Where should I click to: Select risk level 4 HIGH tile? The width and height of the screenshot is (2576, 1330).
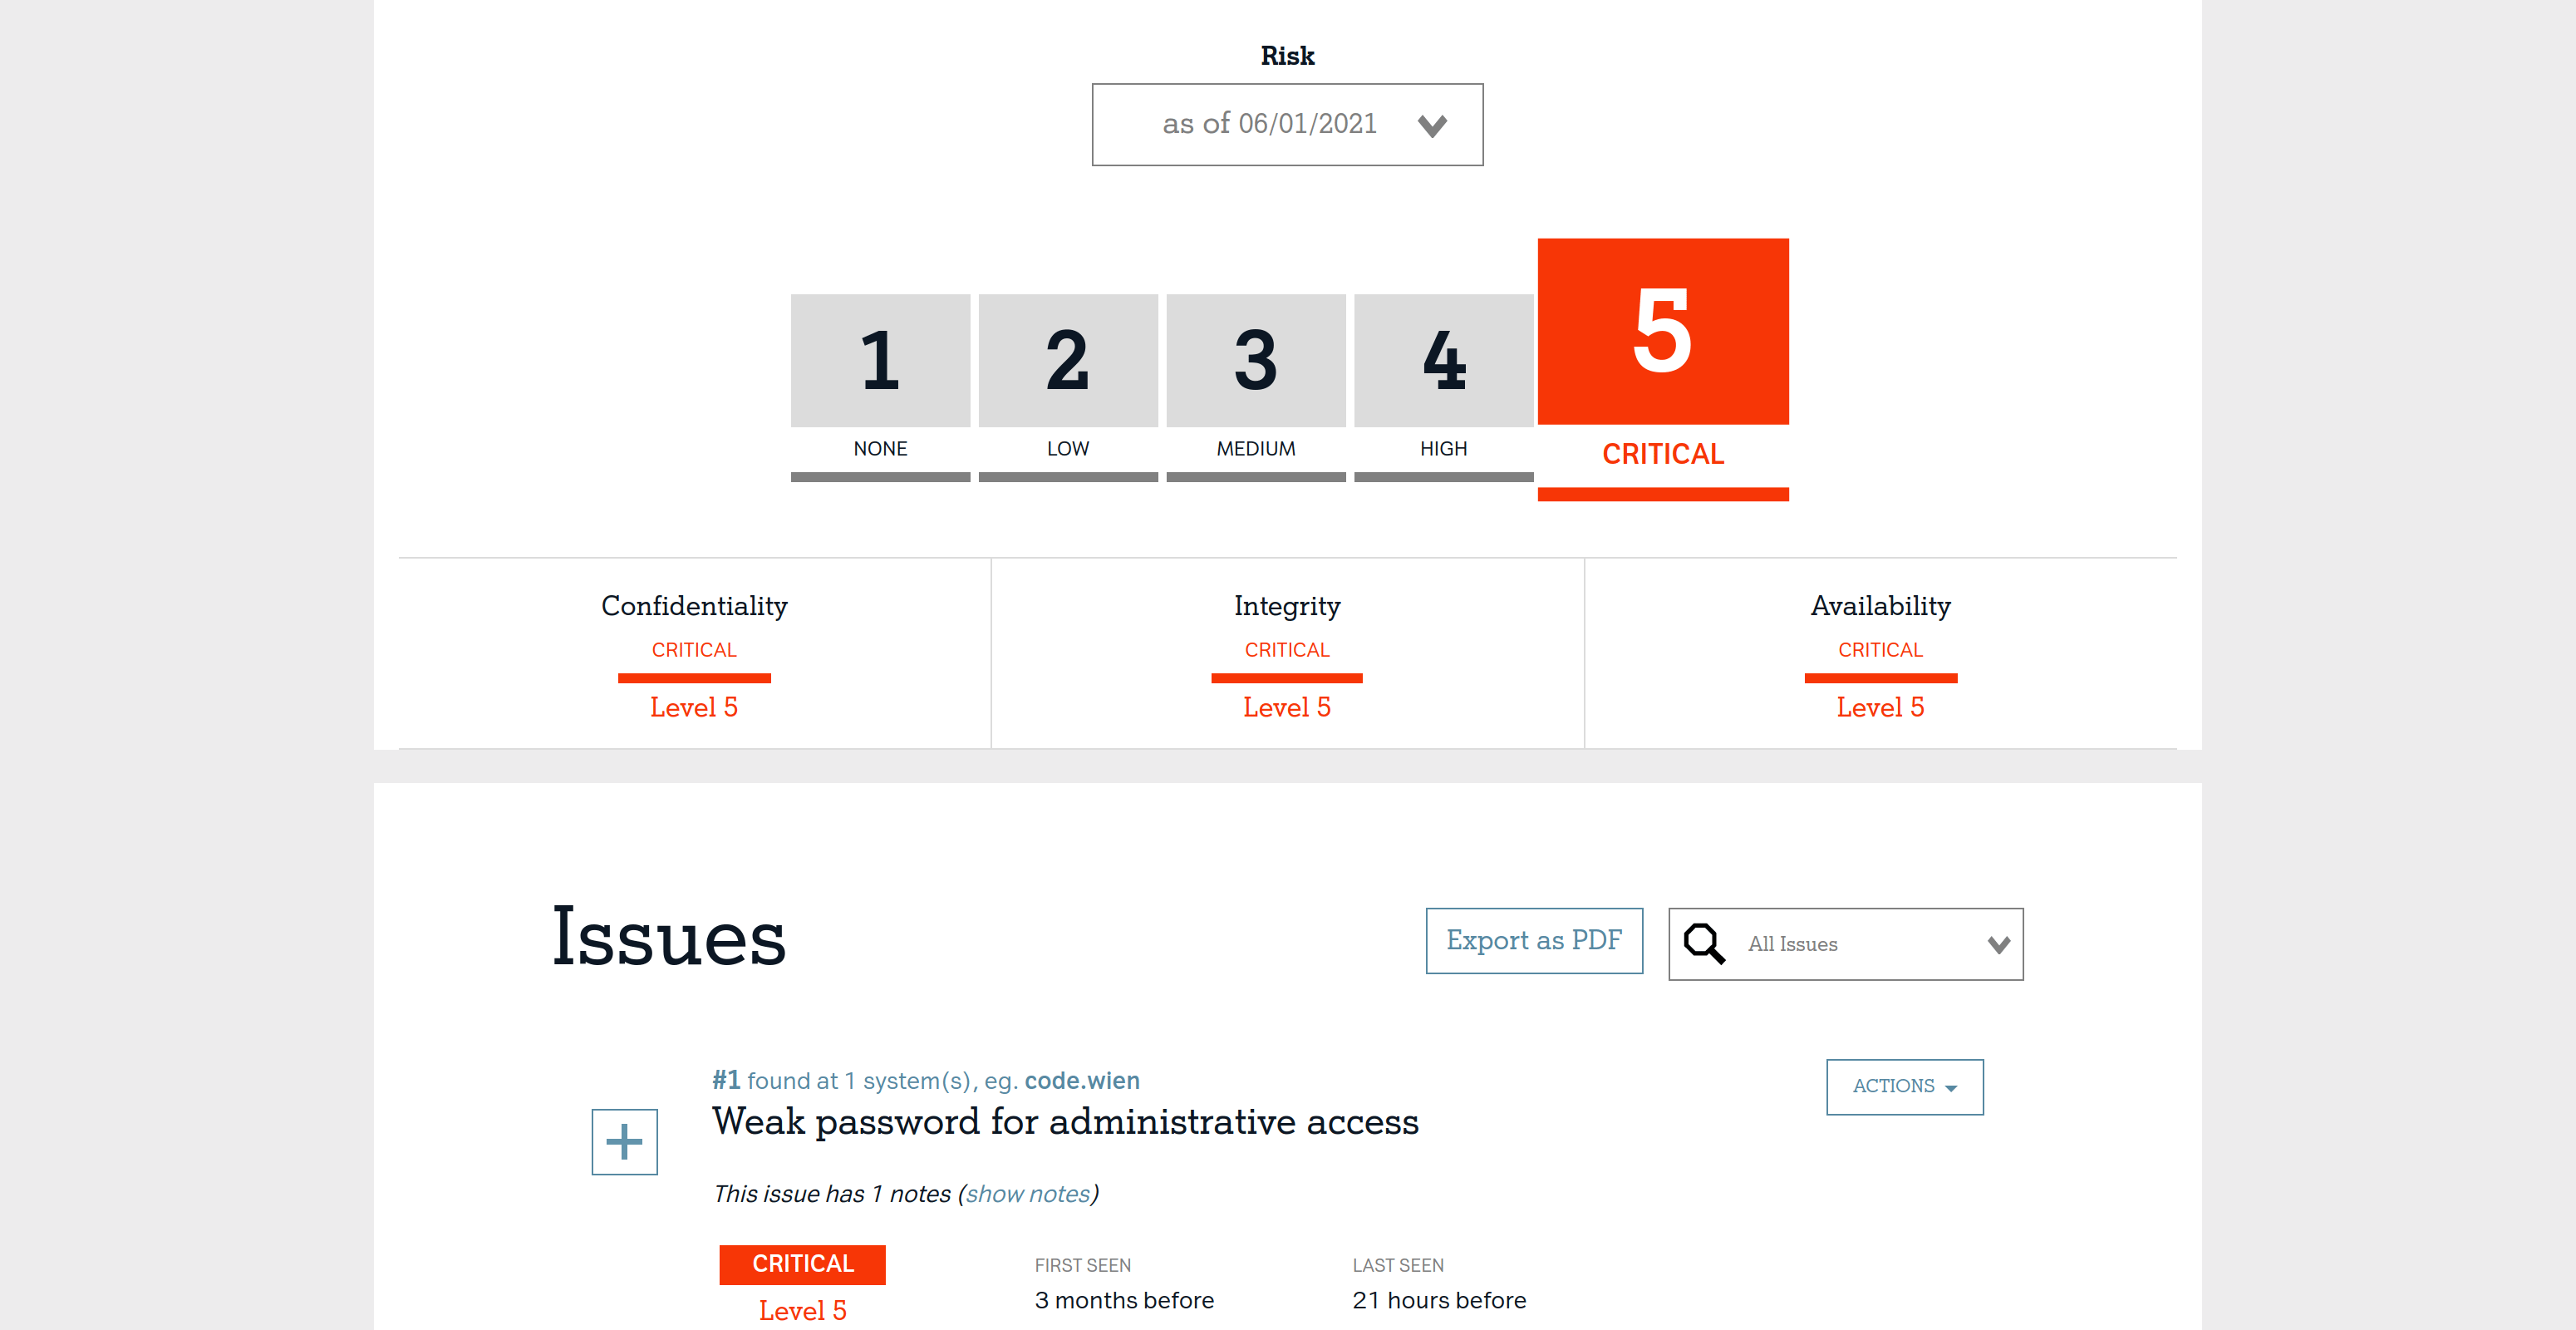click(1443, 361)
